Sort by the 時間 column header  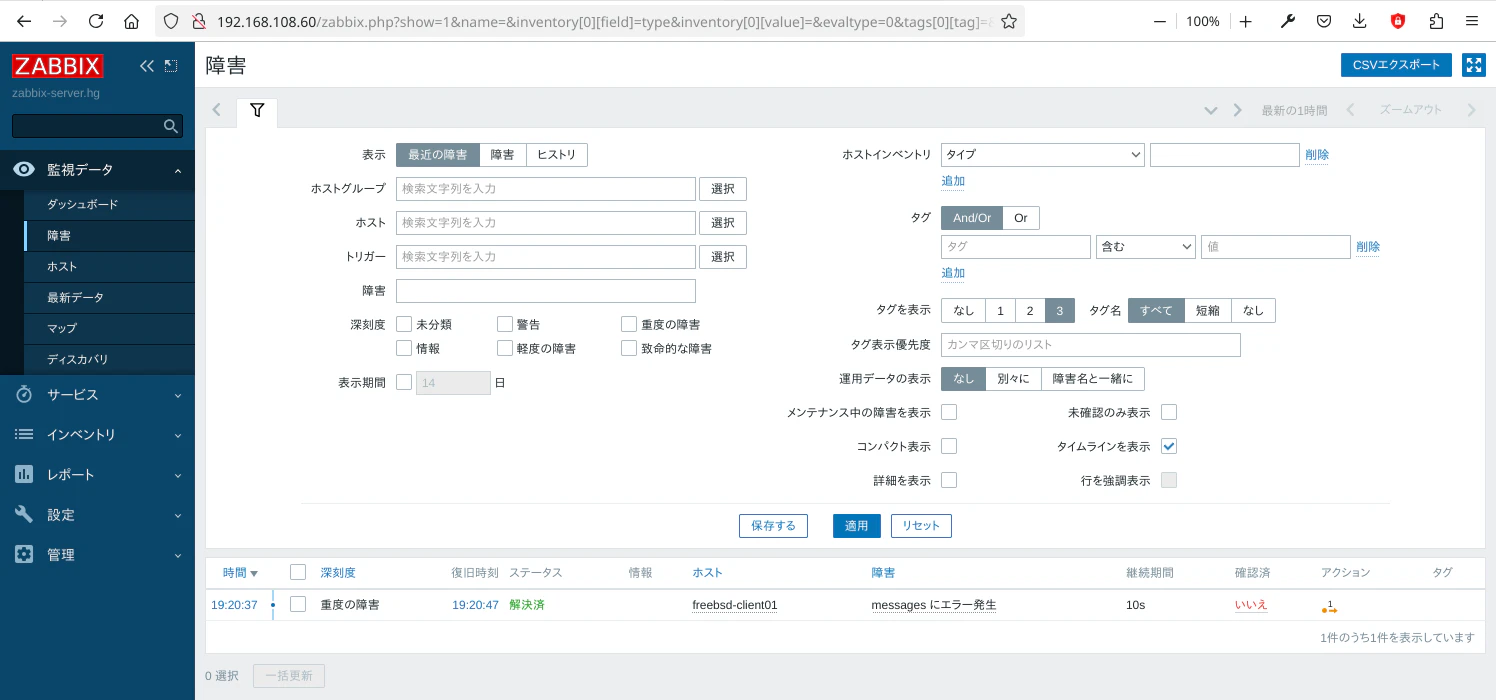click(240, 573)
